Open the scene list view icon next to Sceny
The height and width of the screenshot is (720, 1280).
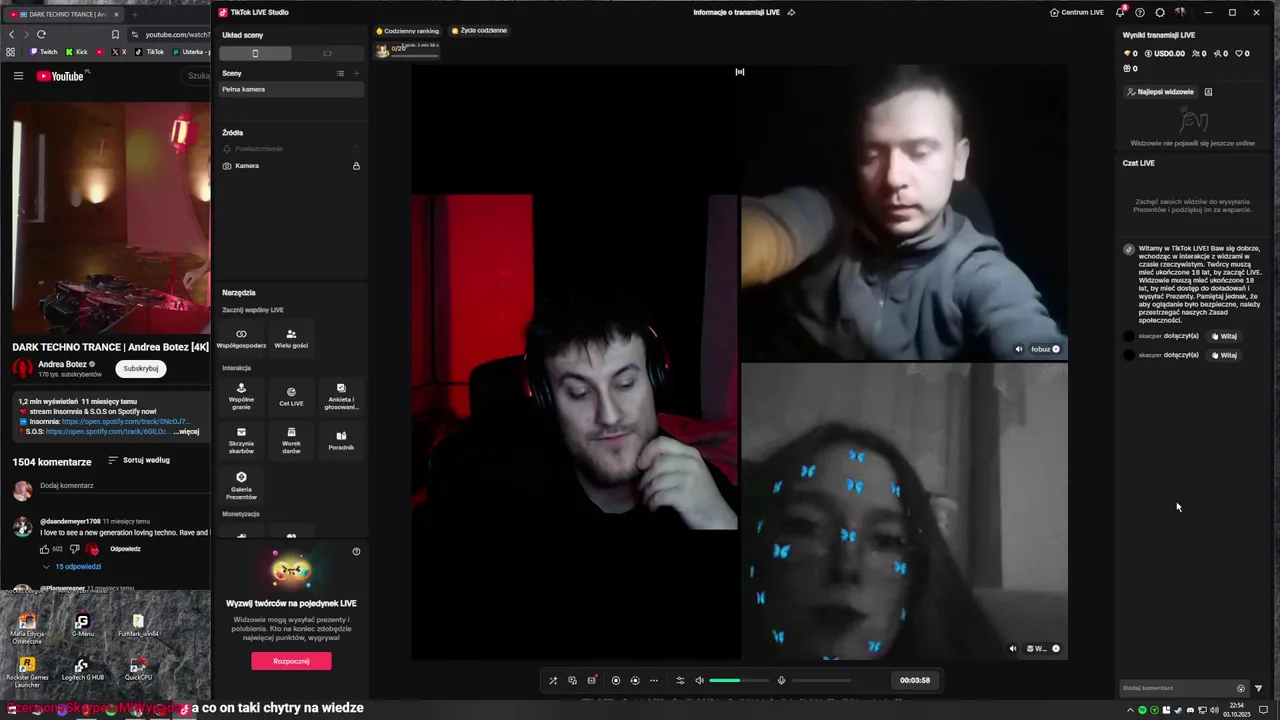click(x=340, y=73)
